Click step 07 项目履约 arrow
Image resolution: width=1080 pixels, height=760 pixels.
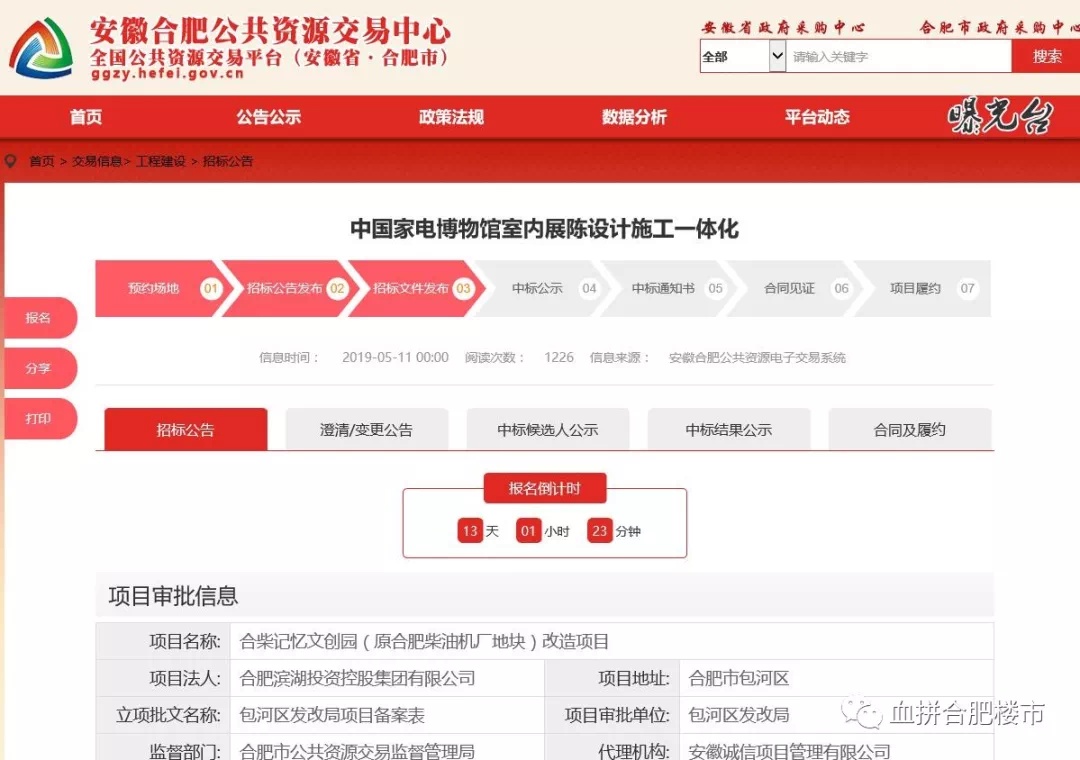pos(918,288)
